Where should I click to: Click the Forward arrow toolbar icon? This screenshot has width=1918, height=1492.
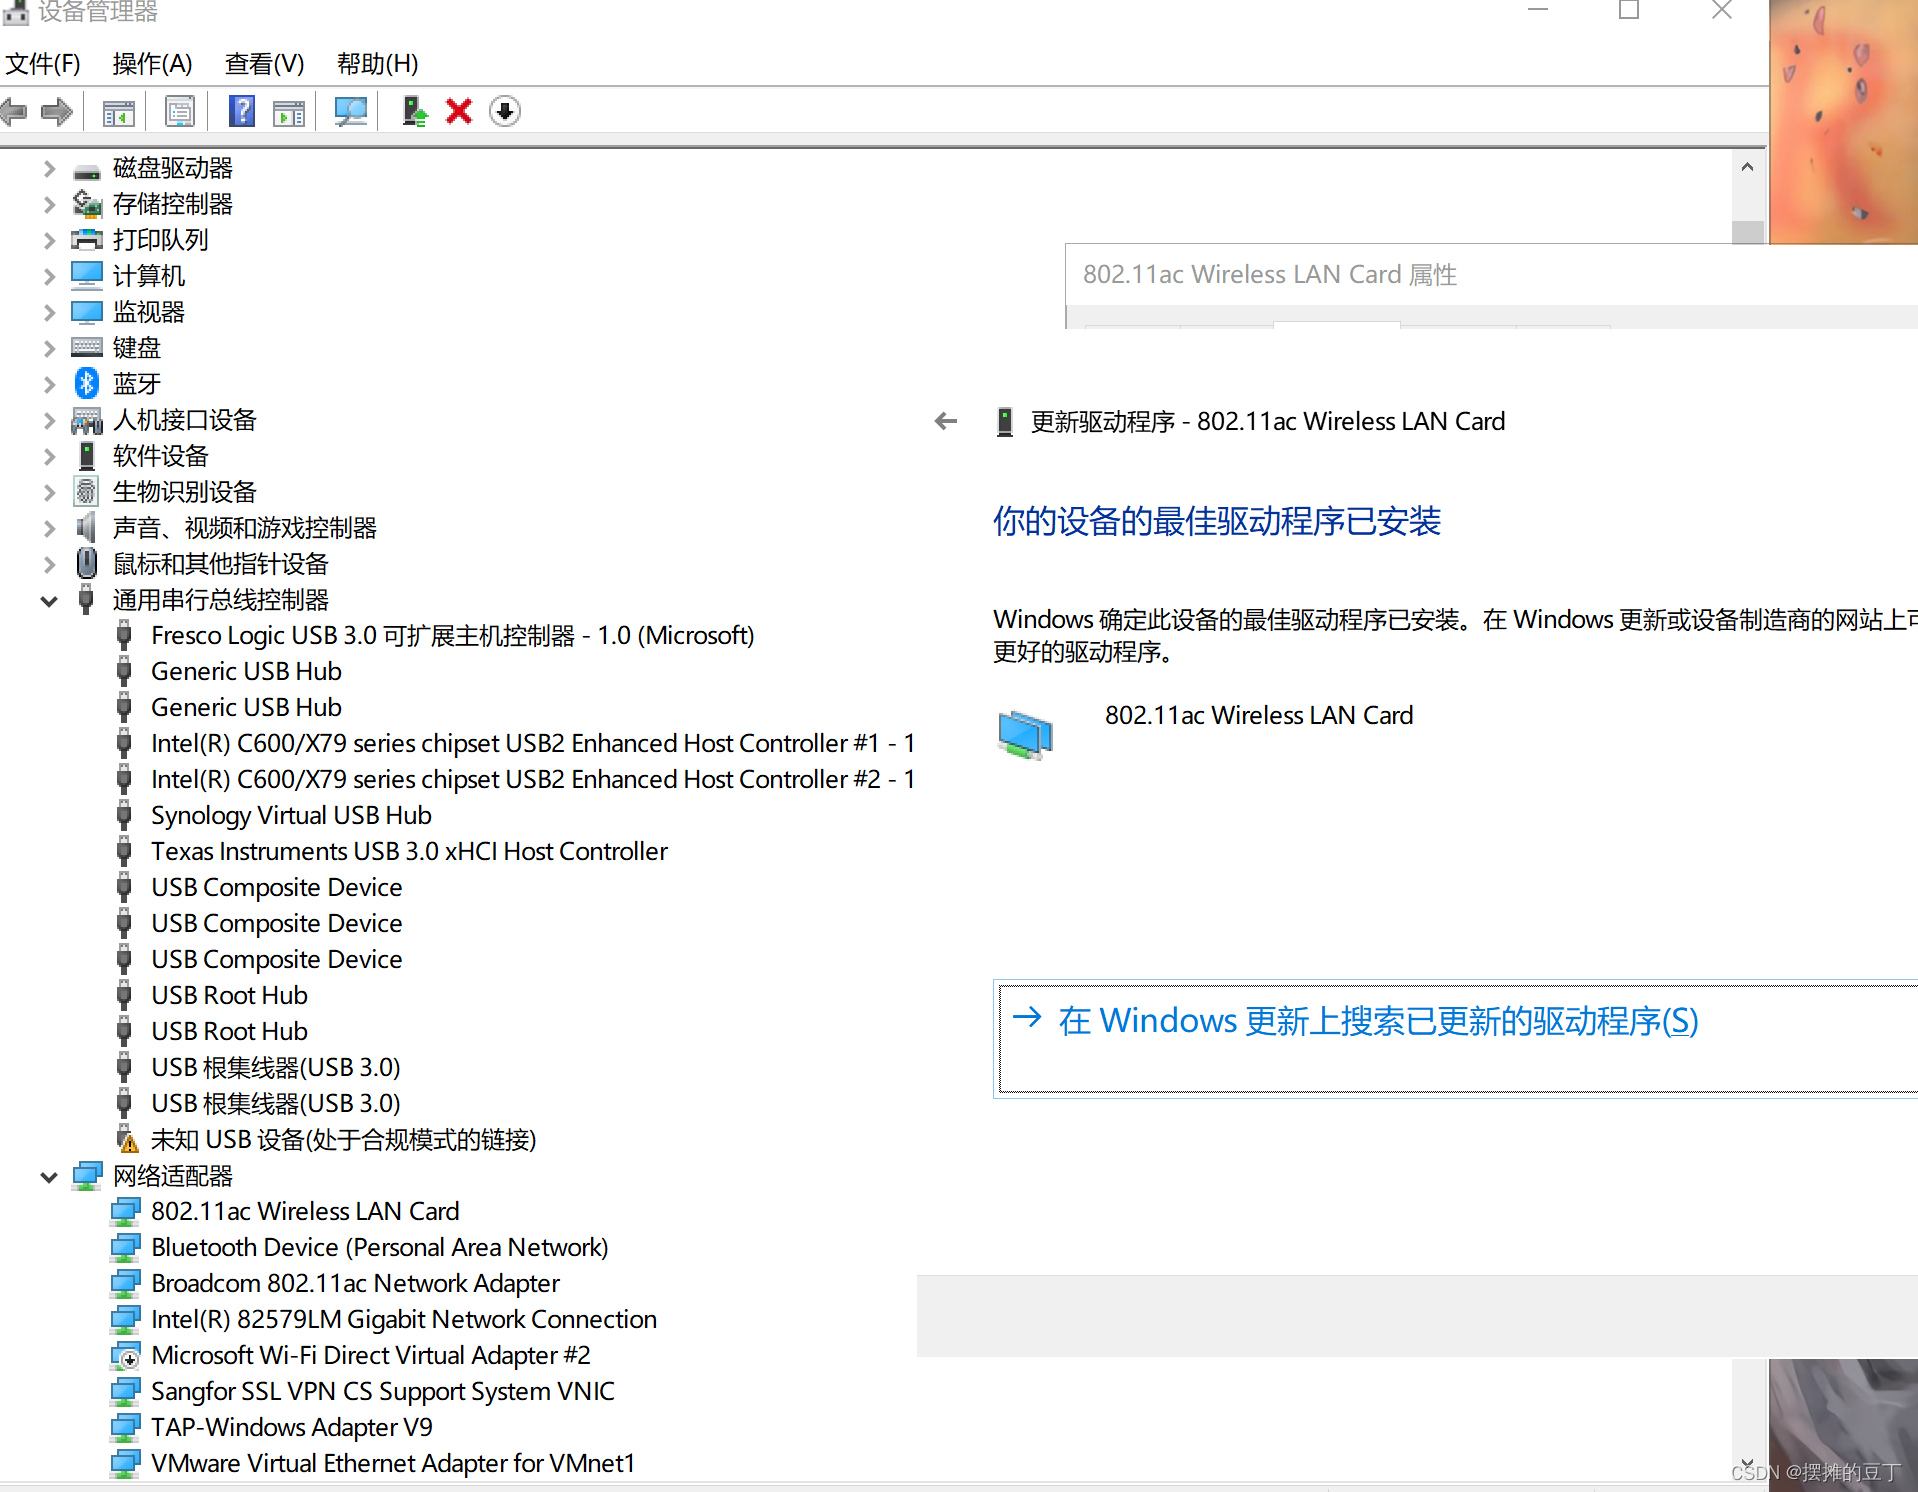pos(57,111)
